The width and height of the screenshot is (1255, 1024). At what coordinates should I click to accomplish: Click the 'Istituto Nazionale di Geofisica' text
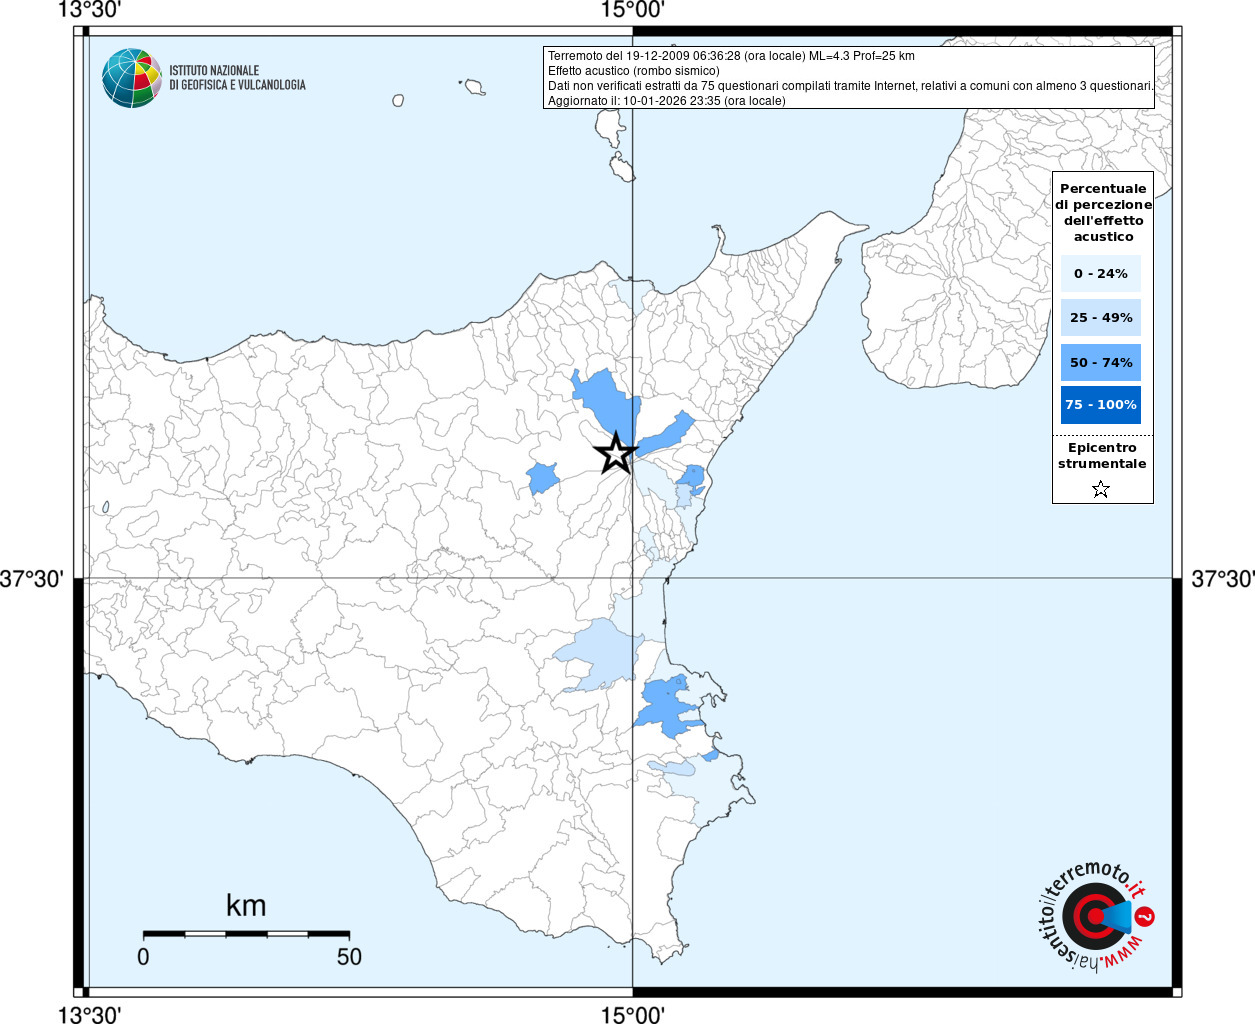click(237, 78)
